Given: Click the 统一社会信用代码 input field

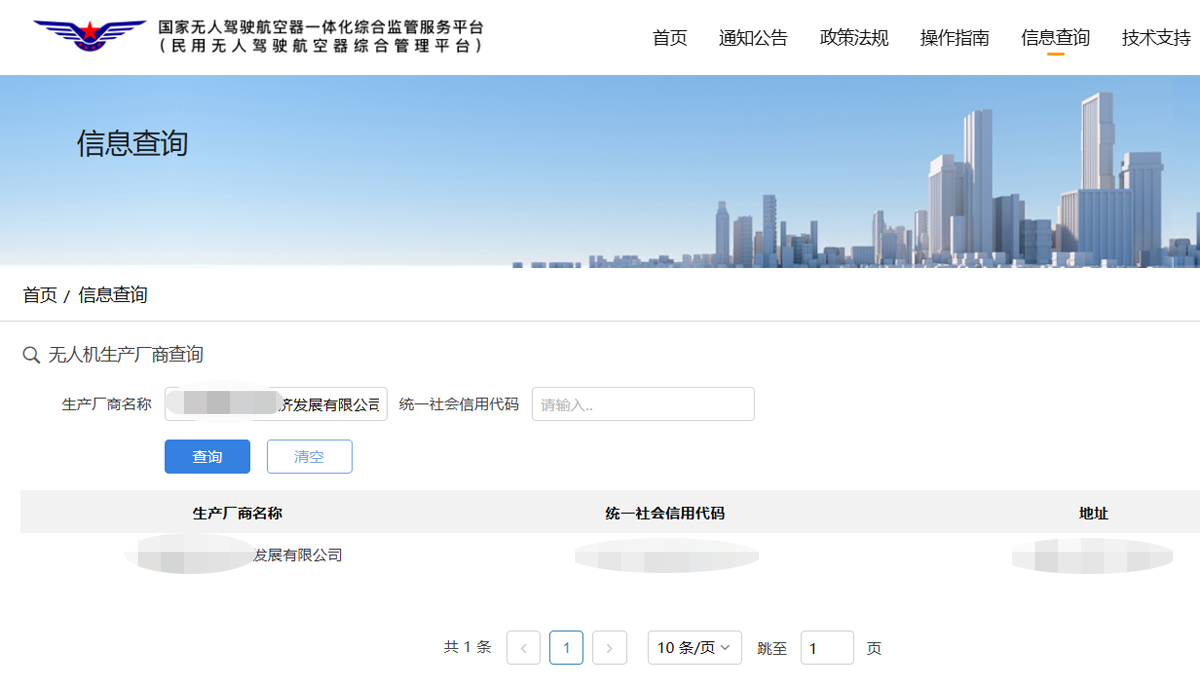Looking at the screenshot, I should pos(643,403).
